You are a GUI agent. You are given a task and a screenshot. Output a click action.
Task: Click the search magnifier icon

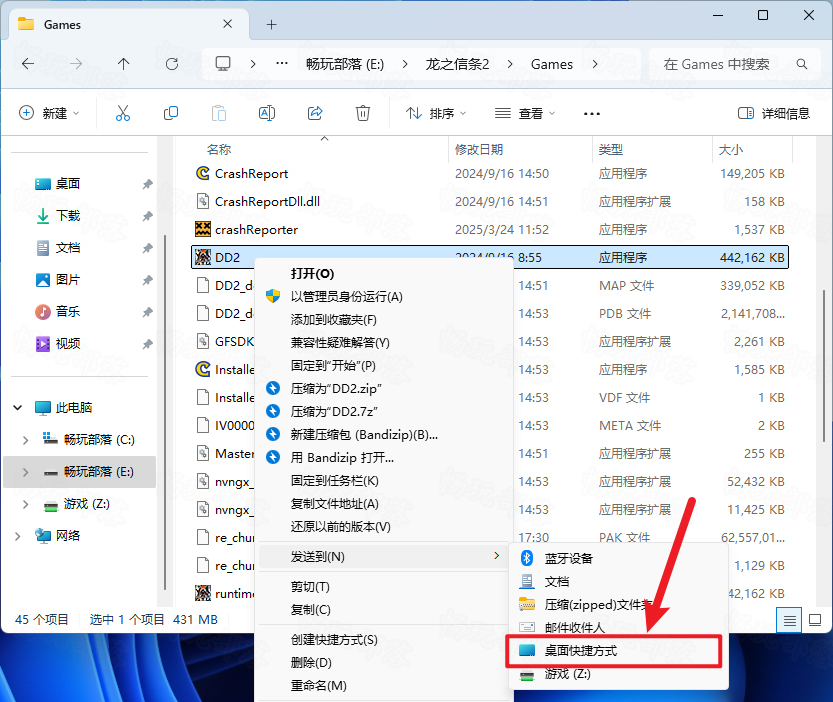[x=802, y=64]
